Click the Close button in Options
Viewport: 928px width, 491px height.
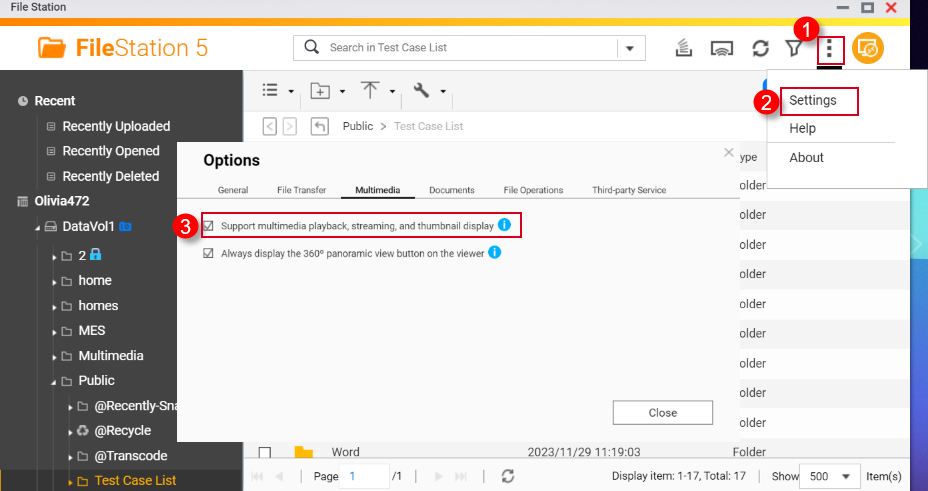click(662, 413)
